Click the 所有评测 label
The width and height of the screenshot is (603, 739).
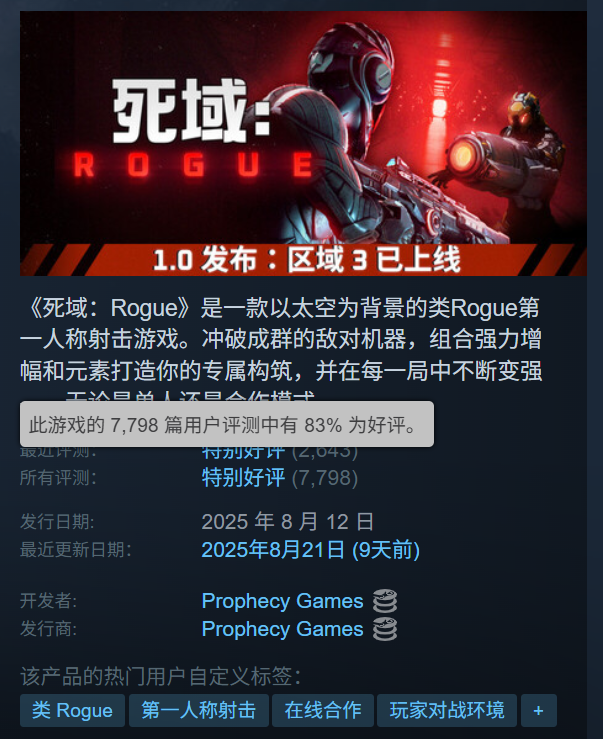coord(58,478)
